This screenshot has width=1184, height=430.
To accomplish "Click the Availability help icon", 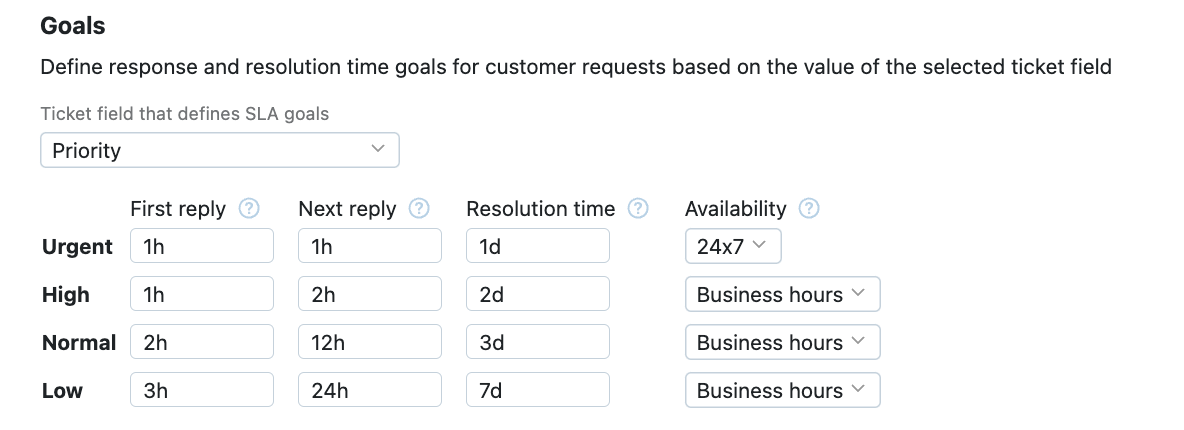I will point(810,209).
